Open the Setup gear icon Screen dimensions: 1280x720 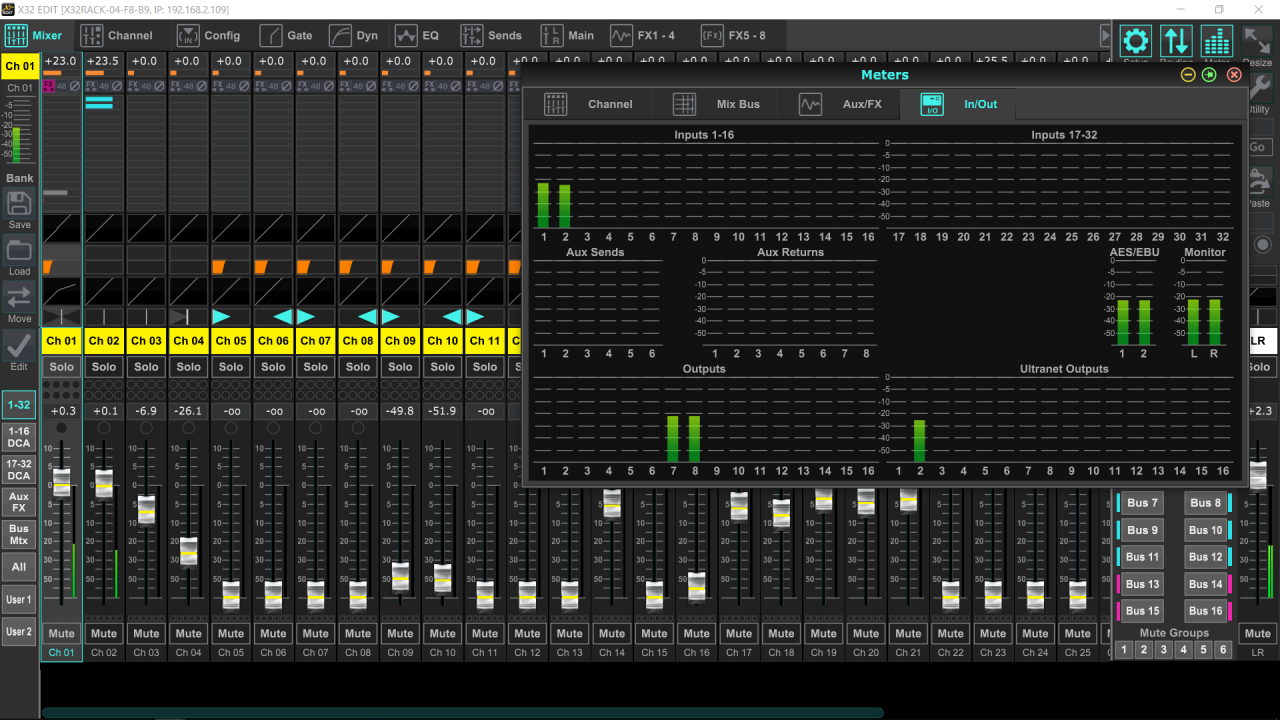click(x=1135, y=41)
